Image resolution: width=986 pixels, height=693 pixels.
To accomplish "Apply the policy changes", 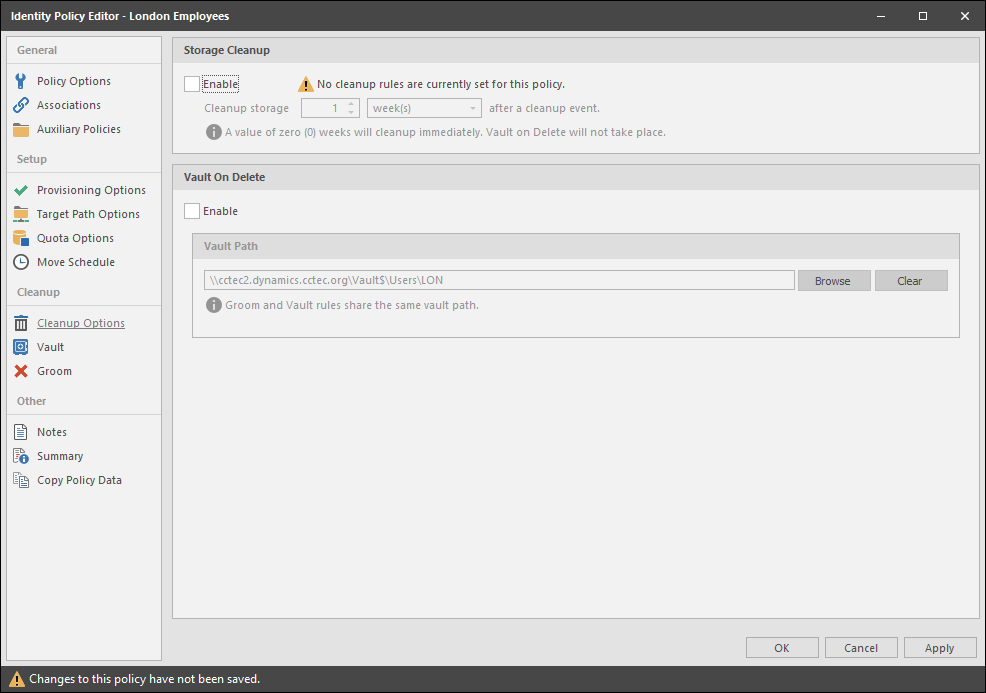I will click(x=940, y=648).
